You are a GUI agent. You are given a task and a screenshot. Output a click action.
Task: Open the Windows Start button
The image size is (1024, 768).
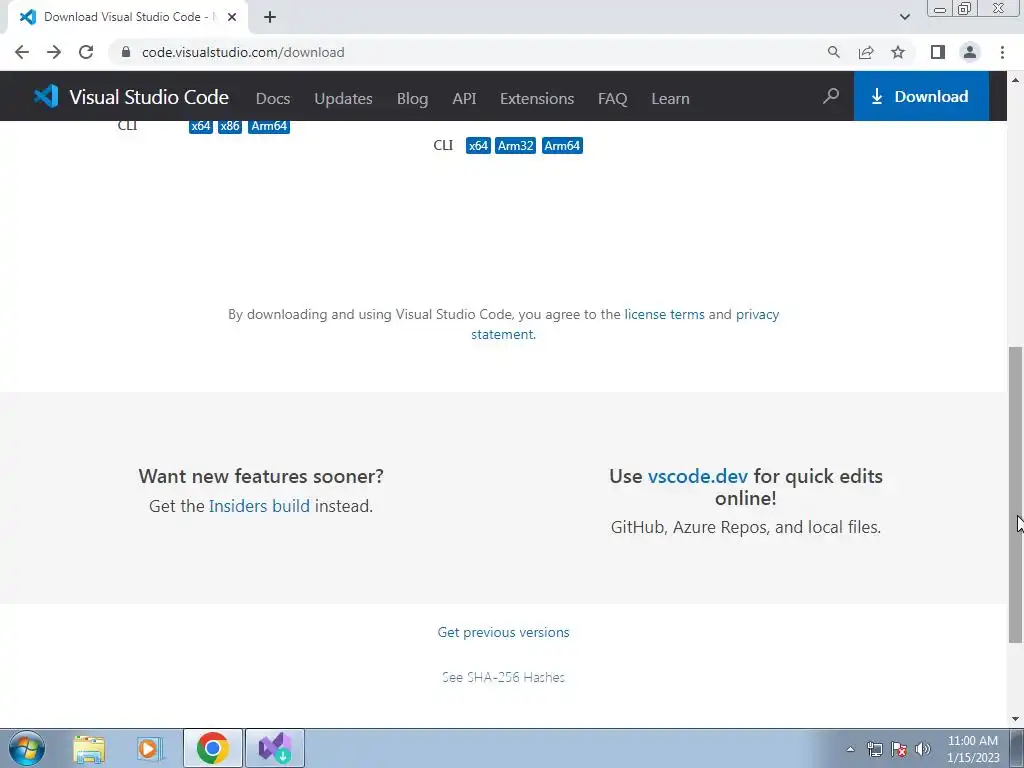coord(27,748)
